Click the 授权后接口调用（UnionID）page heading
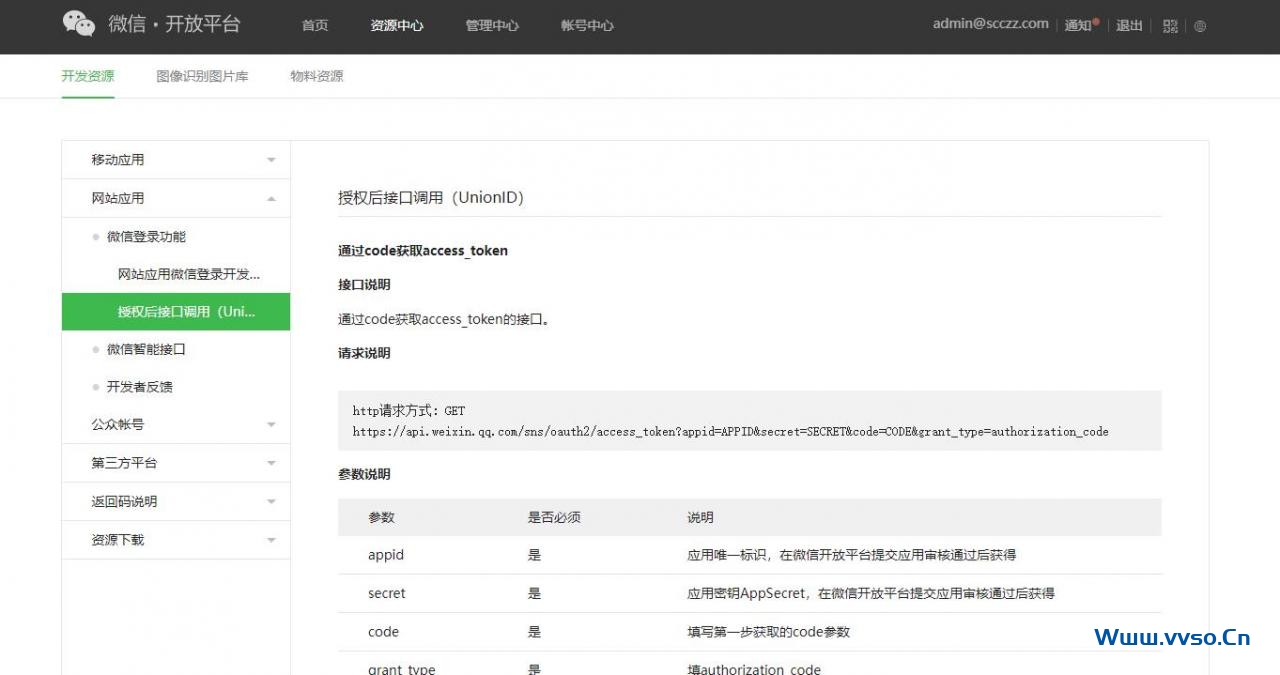Image resolution: width=1280 pixels, height=675 pixels. click(431, 198)
